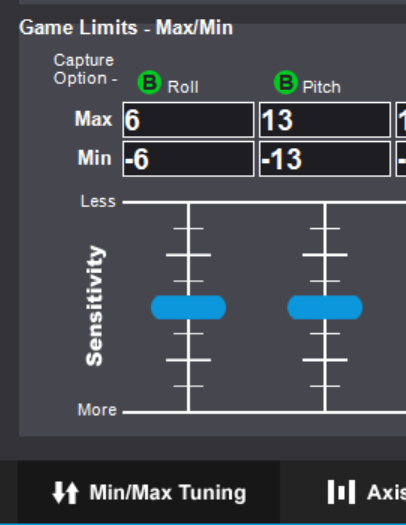This screenshot has width=406, height=525.
Task: Click the partially visible third Max field
Action: point(401,120)
